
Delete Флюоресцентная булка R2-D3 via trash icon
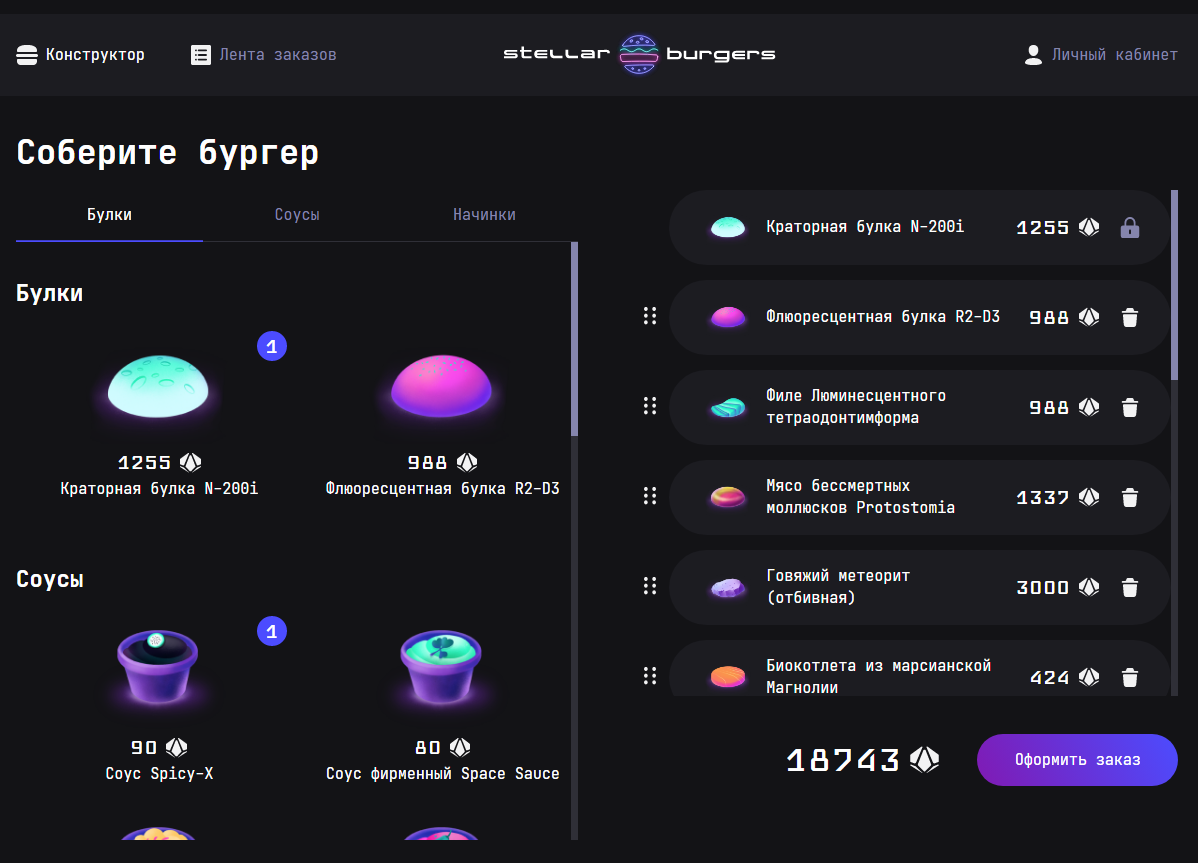[1130, 317]
